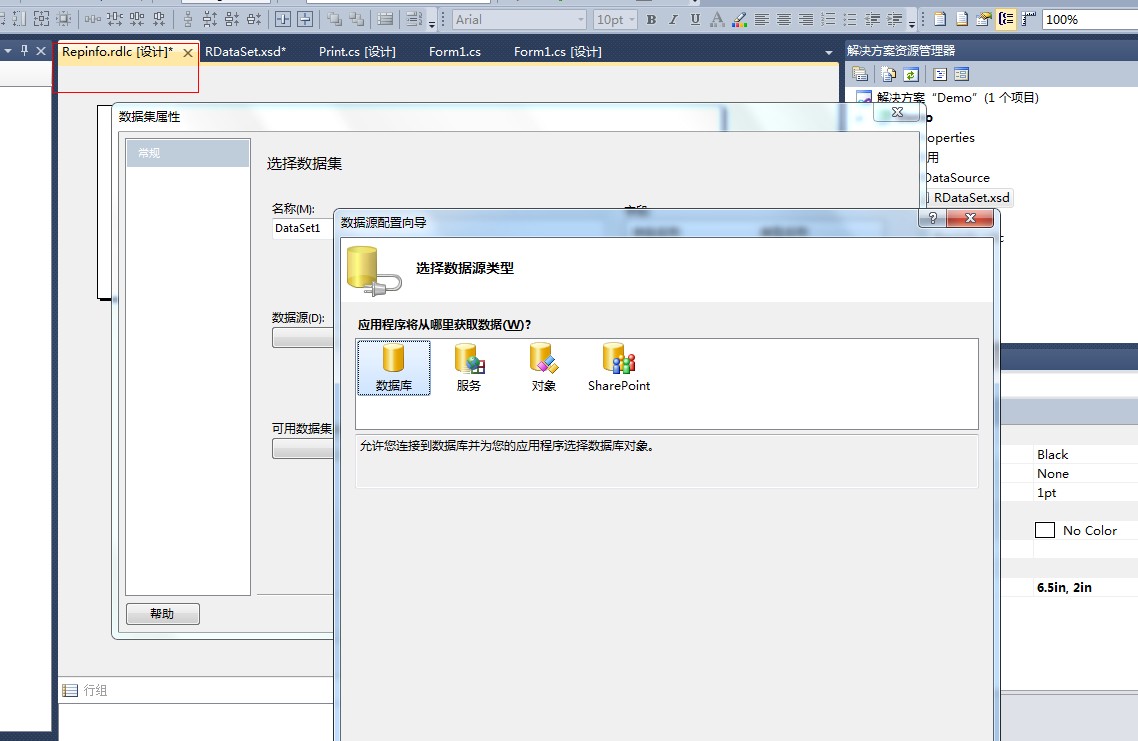This screenshot has width=1138, height=741.
Task: Click View Code icon in Solution Explorer
Action: click(940, 74)
